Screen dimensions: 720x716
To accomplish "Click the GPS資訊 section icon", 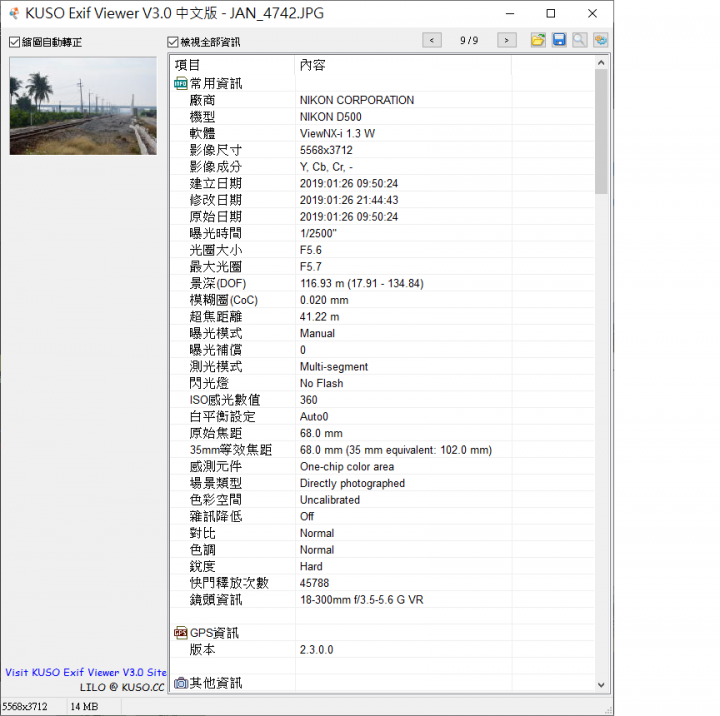I will [180, 633].
